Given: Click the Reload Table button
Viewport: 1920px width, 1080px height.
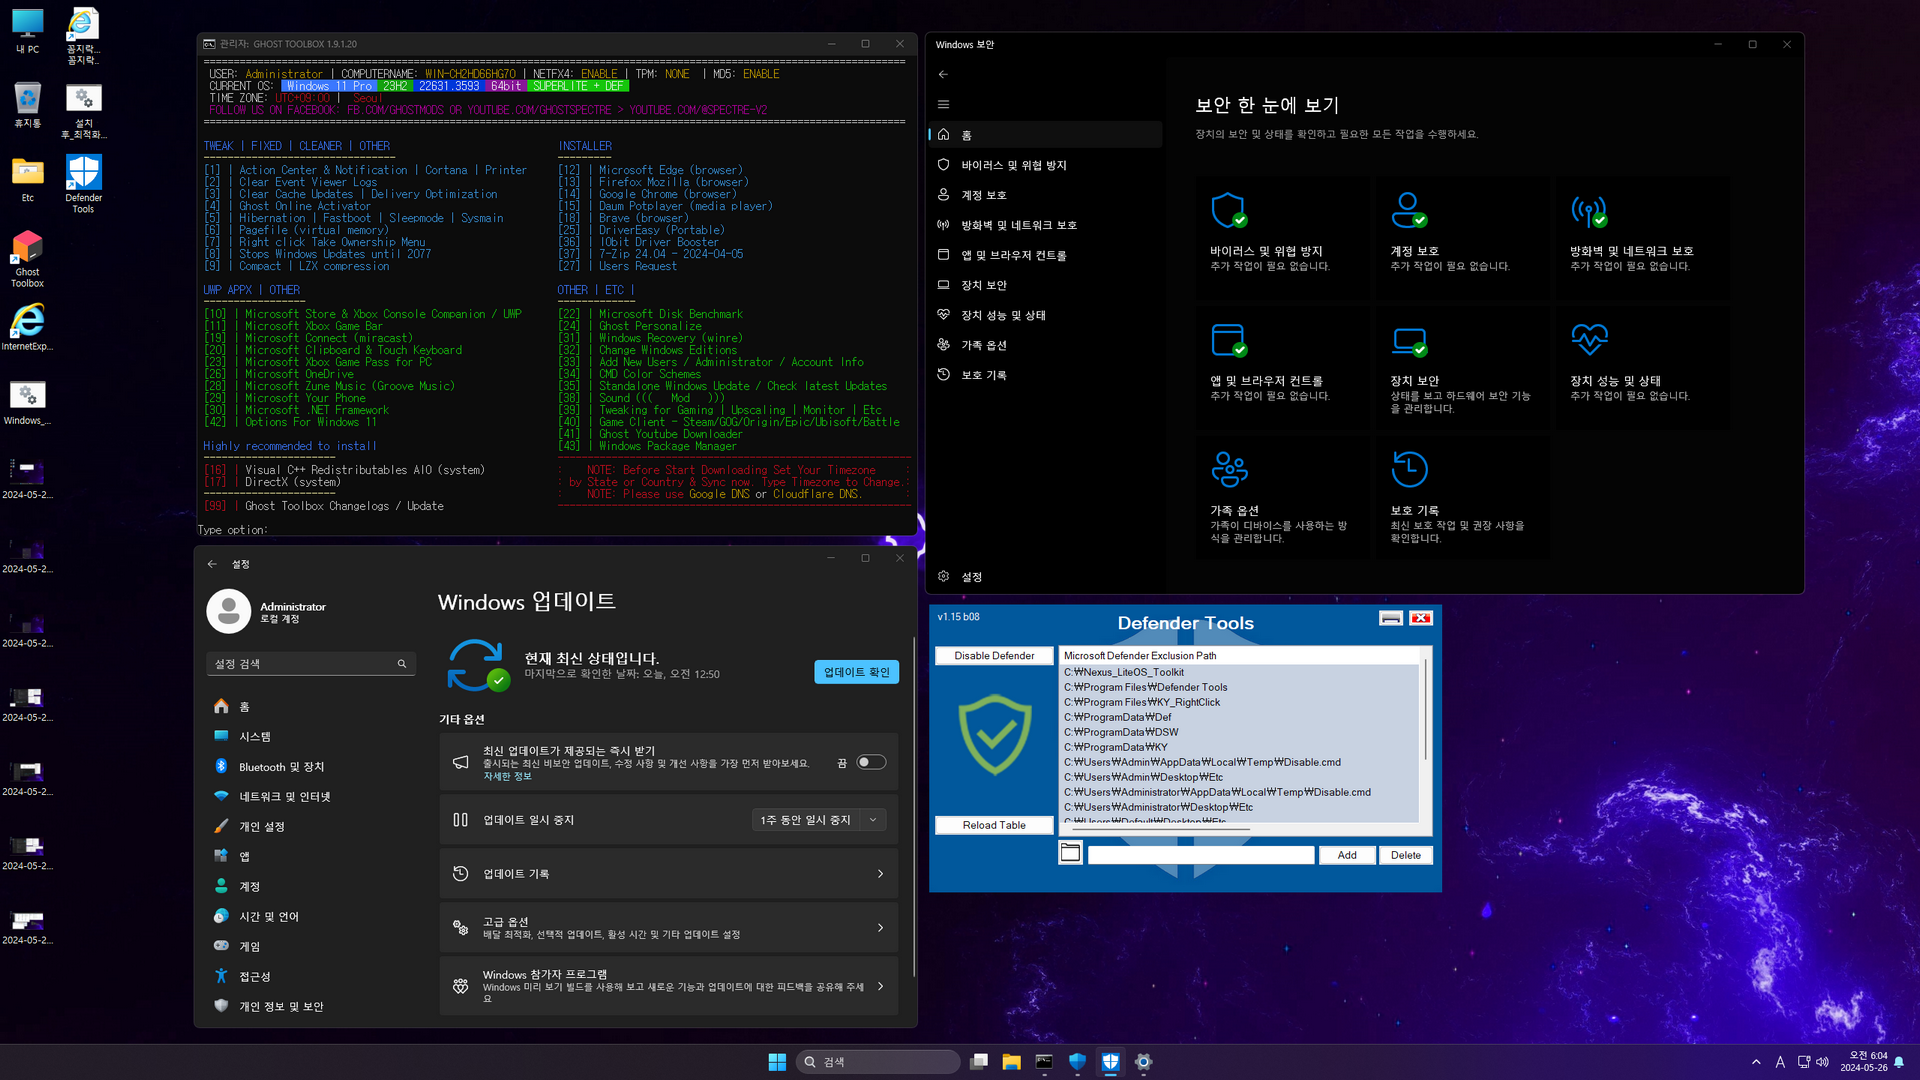Looking at the screenshot, I should point(994,825).
